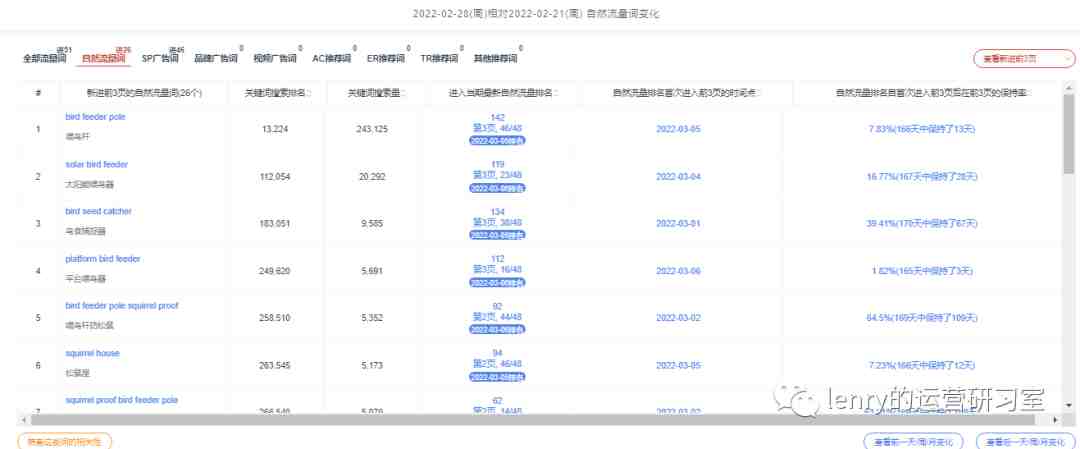Open the 'bird feeder pole' keyword link

95,117
